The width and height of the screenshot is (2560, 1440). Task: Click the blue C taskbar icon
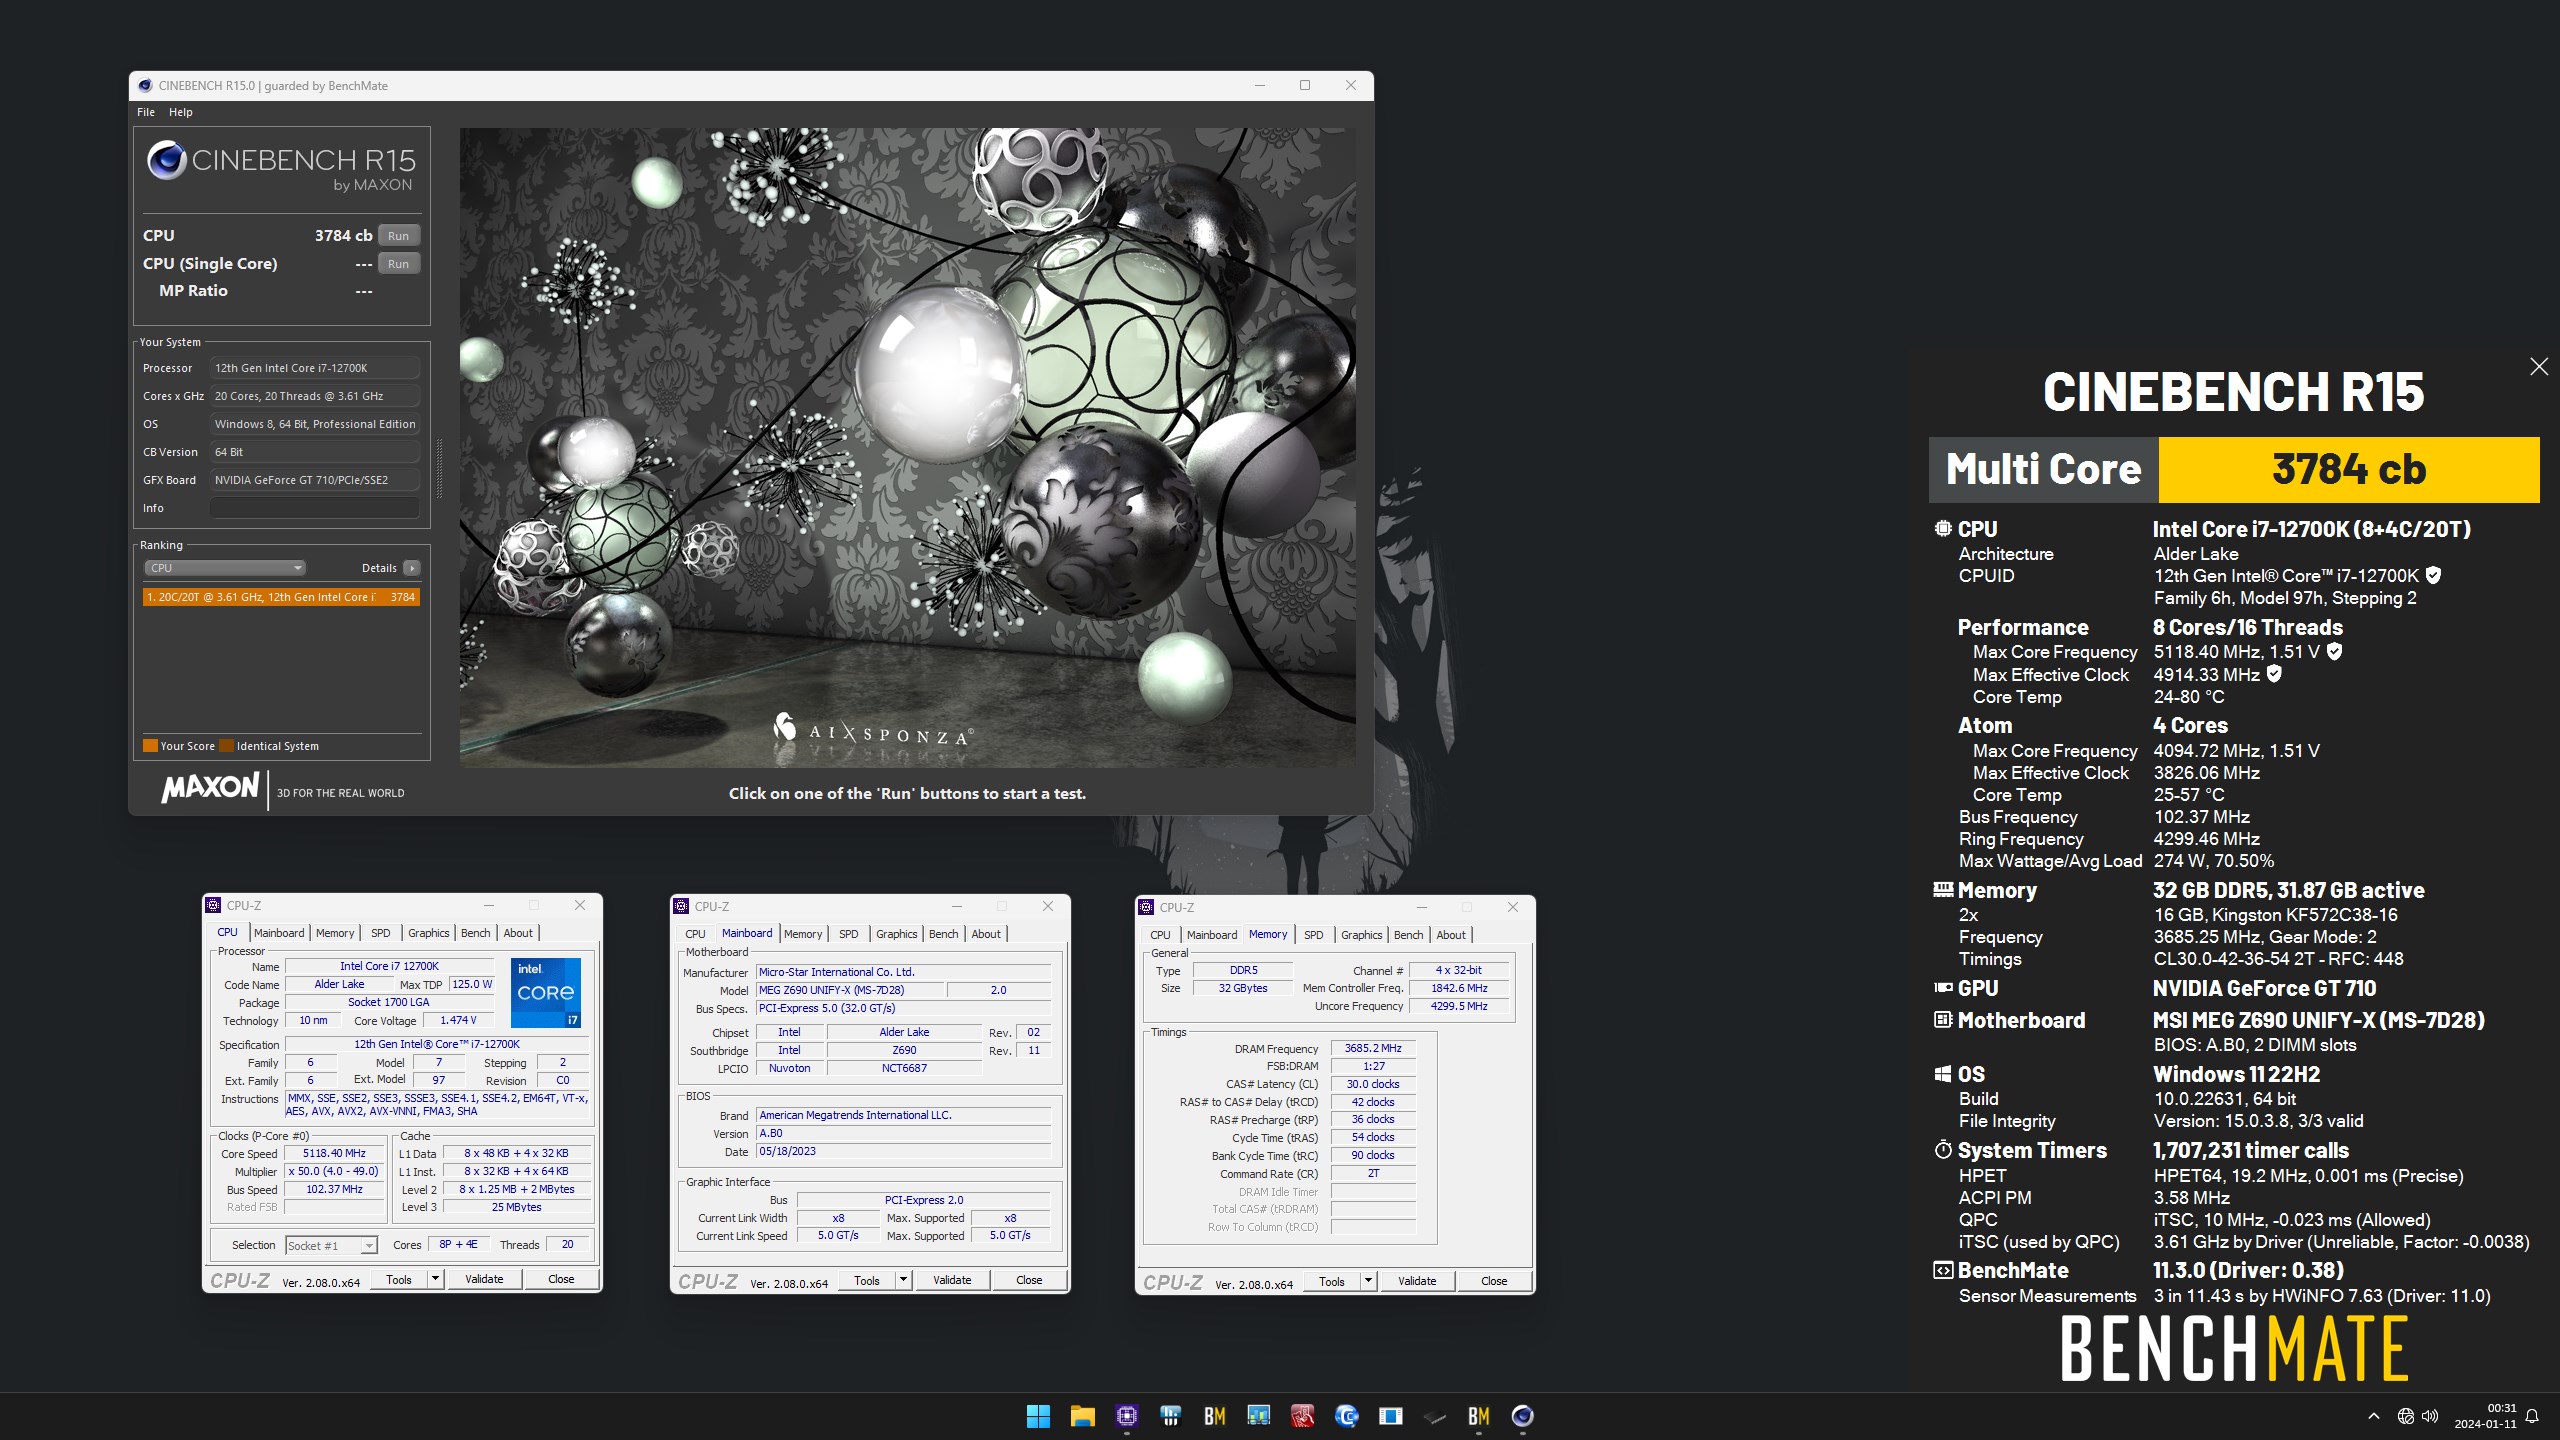pyautogui.click(x=1346, y=1416)
